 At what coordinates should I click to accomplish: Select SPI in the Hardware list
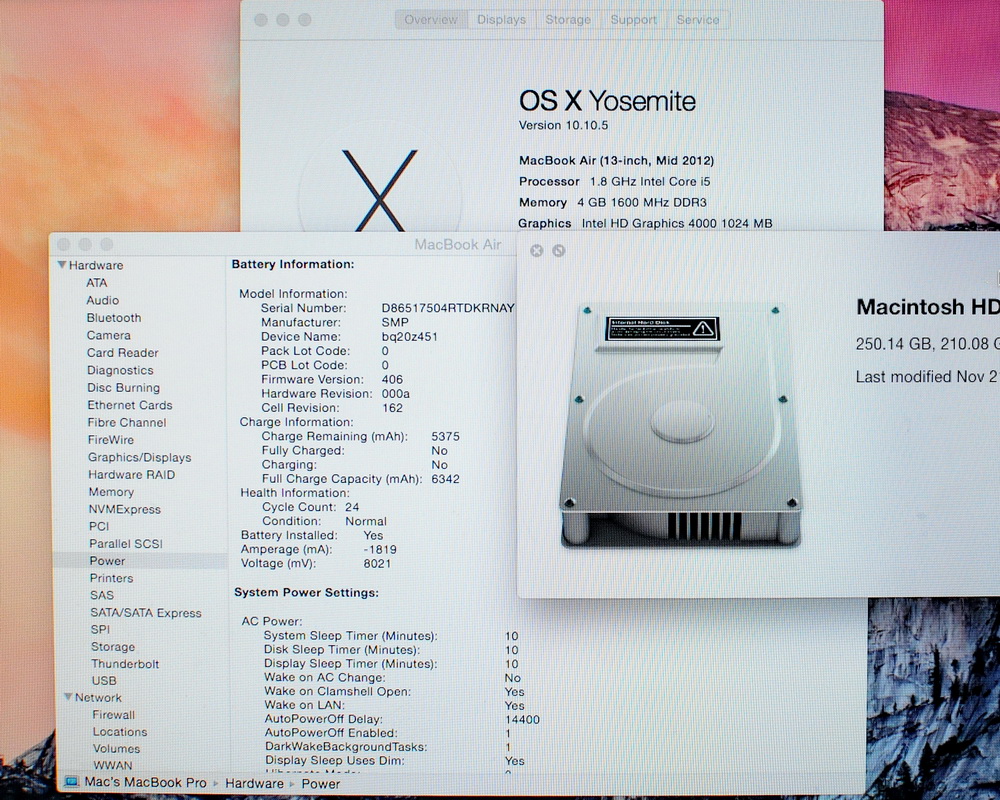(100, 629)
